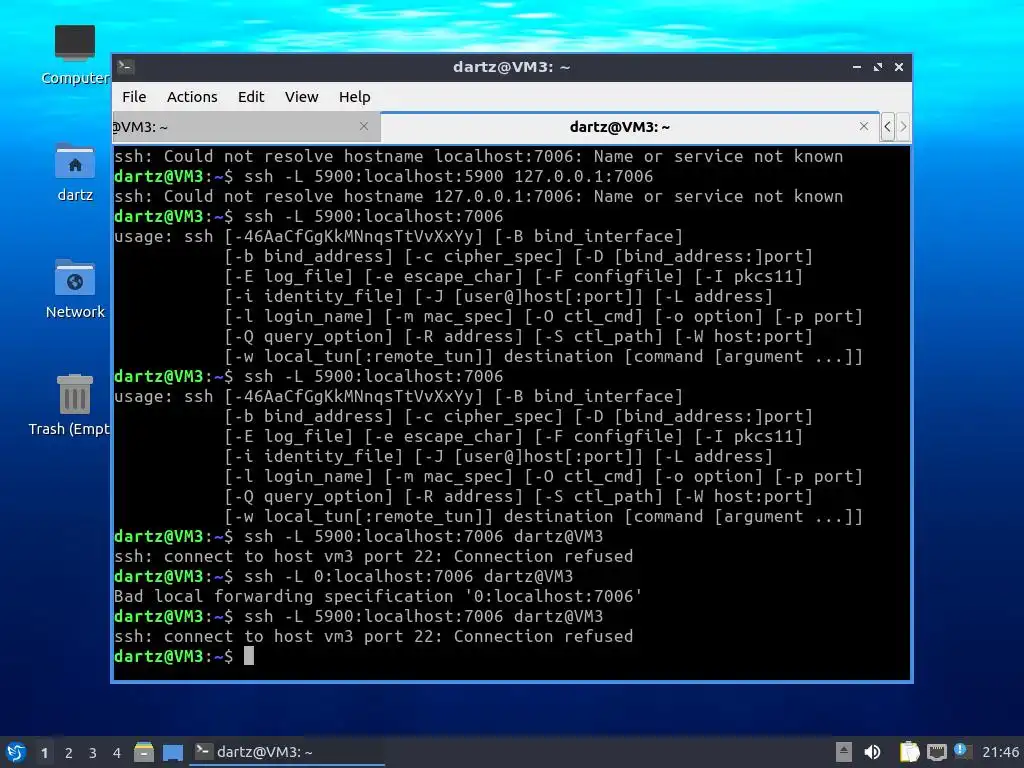Open the clipboard manager tray icon
The width and height of the screenshot is (1024, 768).
(x=909, y=752)
